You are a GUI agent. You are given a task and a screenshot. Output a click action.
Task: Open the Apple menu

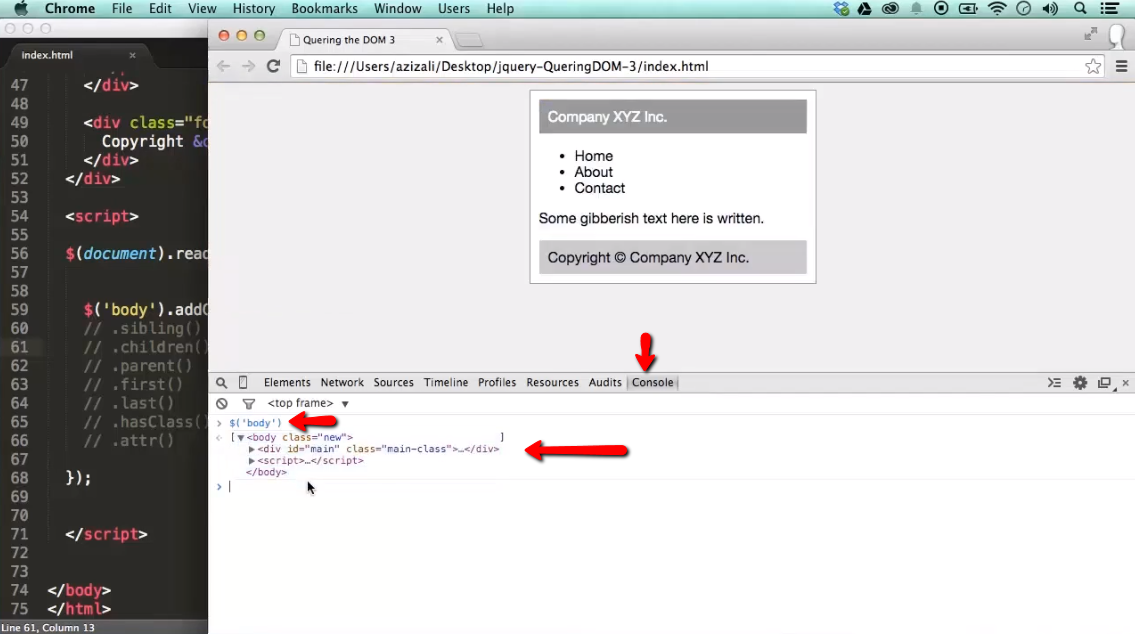tap(21, 9)
